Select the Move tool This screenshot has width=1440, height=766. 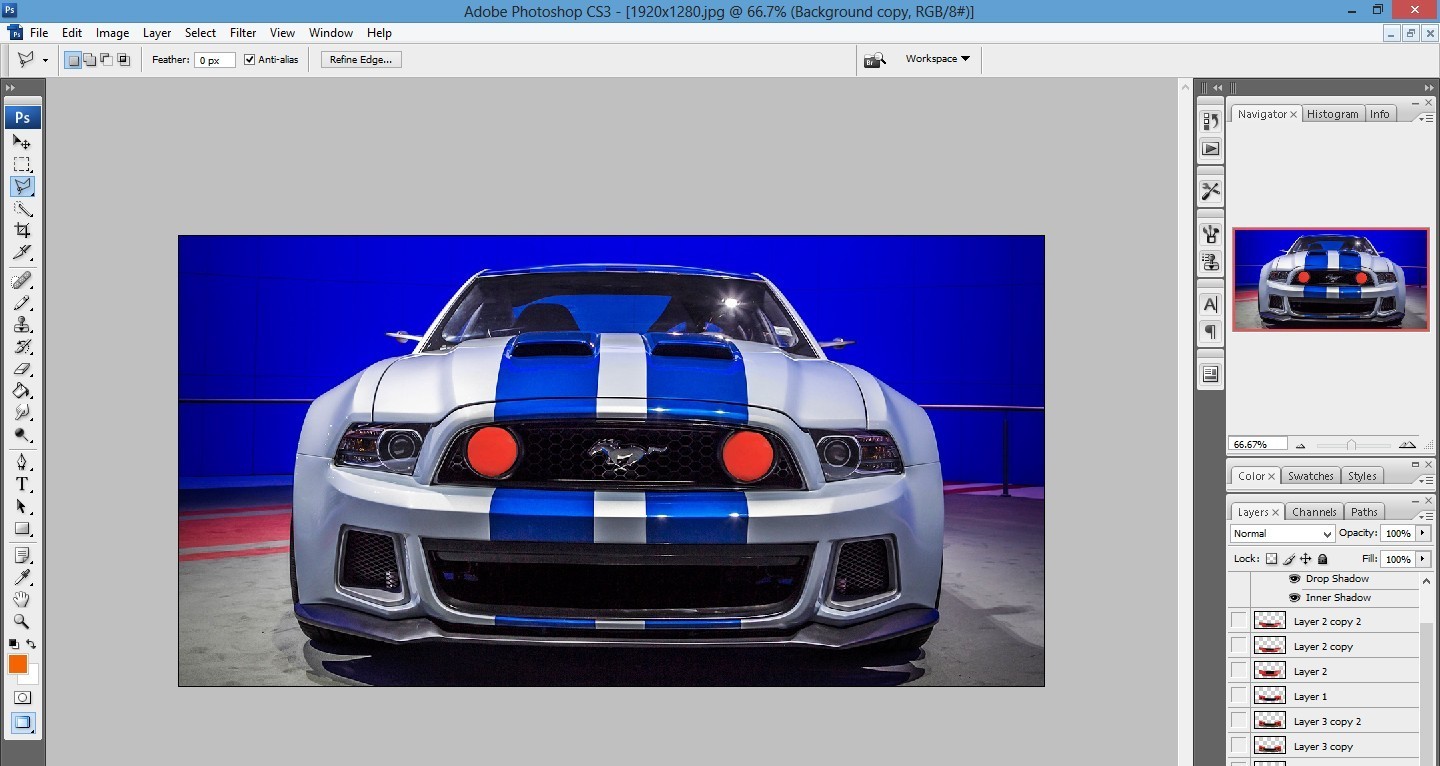(22, 142)
